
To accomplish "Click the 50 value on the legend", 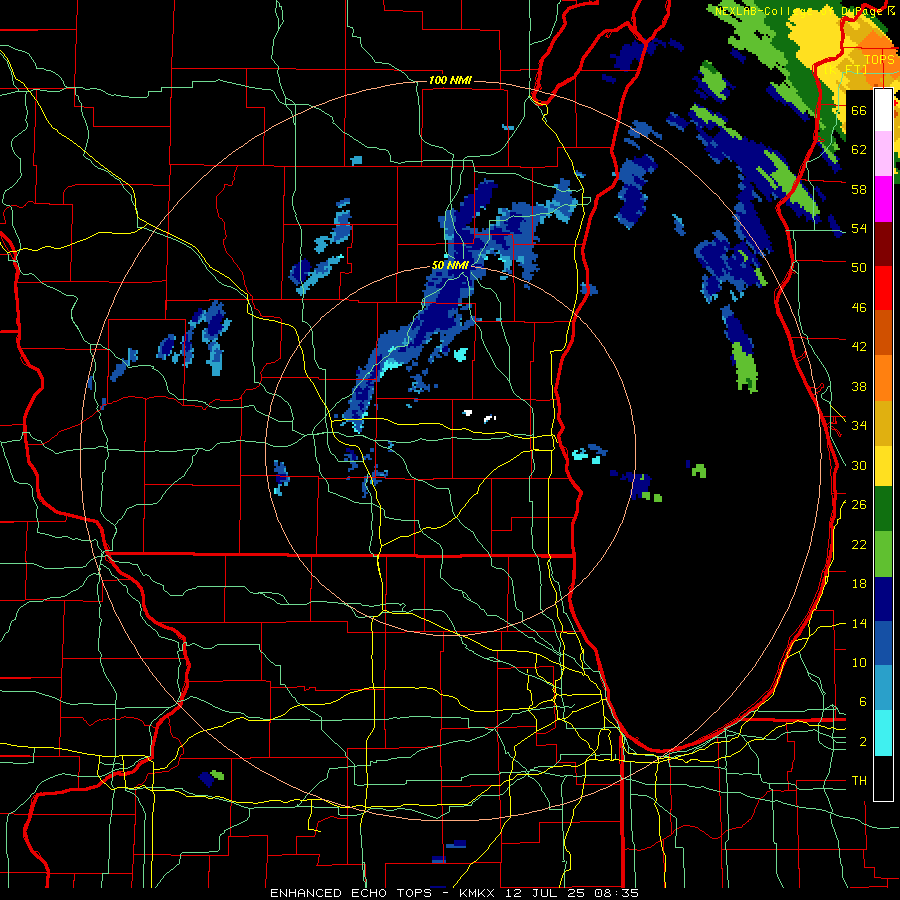I will tap(859, 267).
